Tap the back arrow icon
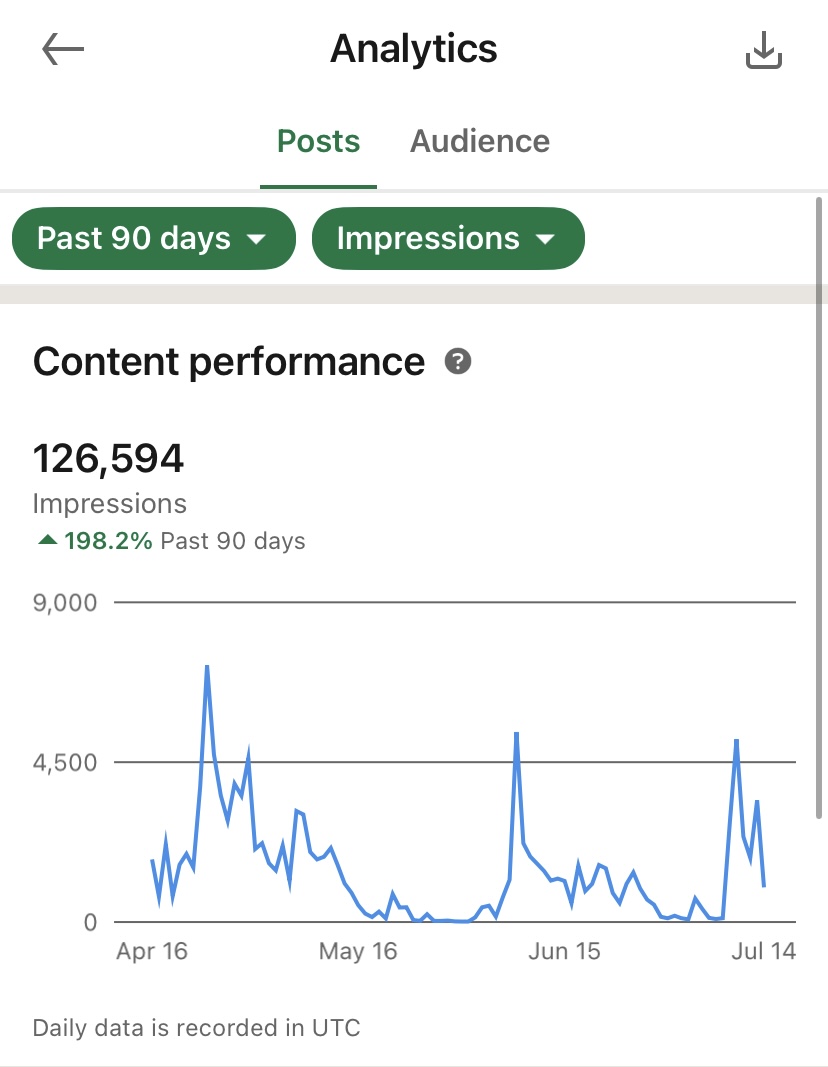The image size is (828, 1067). [x=63, y=50]
